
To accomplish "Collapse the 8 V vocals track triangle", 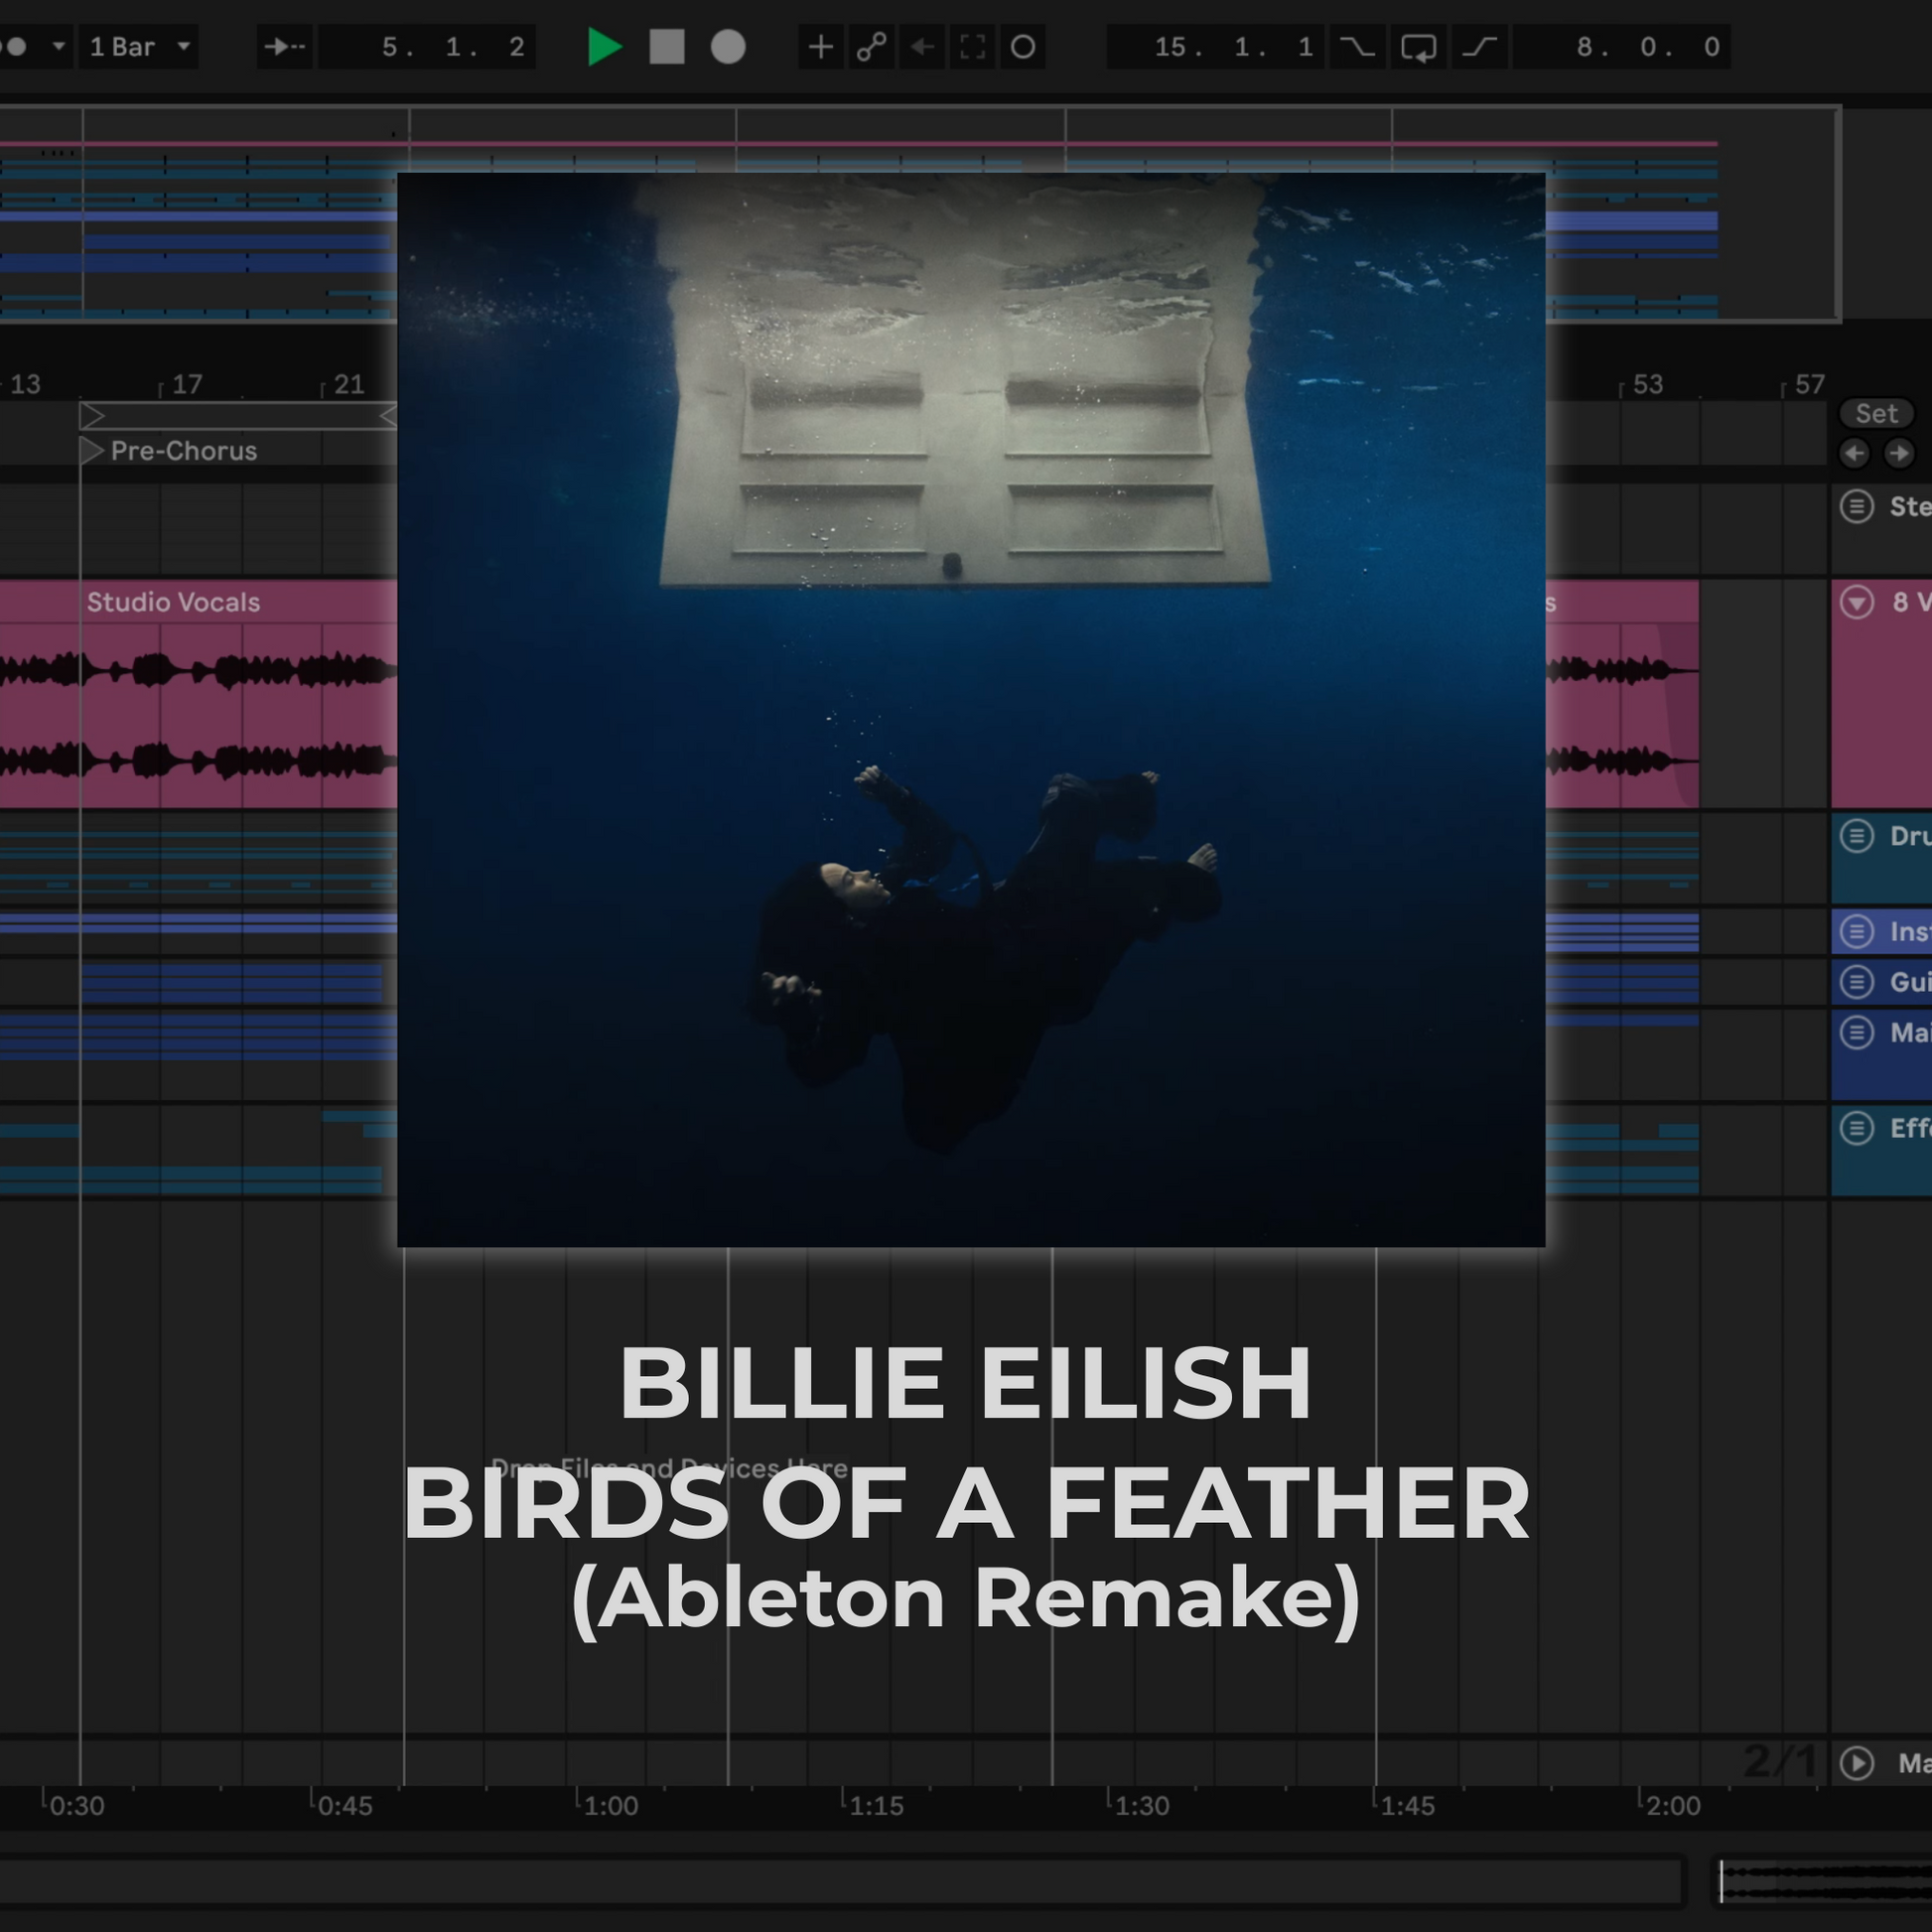I will pos(1857,602).
